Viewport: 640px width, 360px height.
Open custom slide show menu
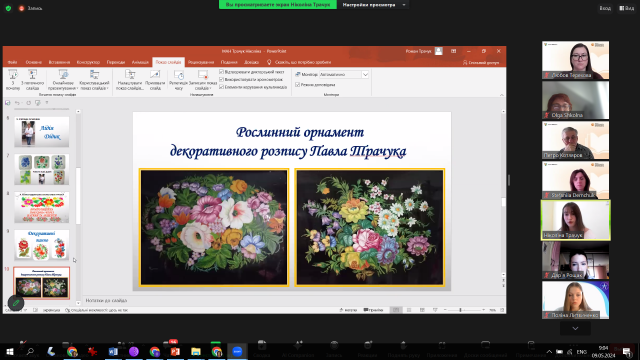pos(94,80)
